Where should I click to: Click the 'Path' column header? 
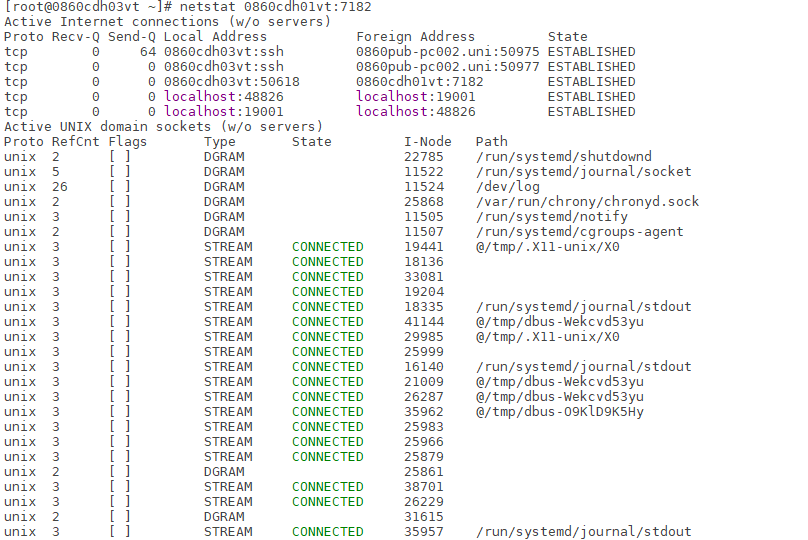tap(492, 142)
